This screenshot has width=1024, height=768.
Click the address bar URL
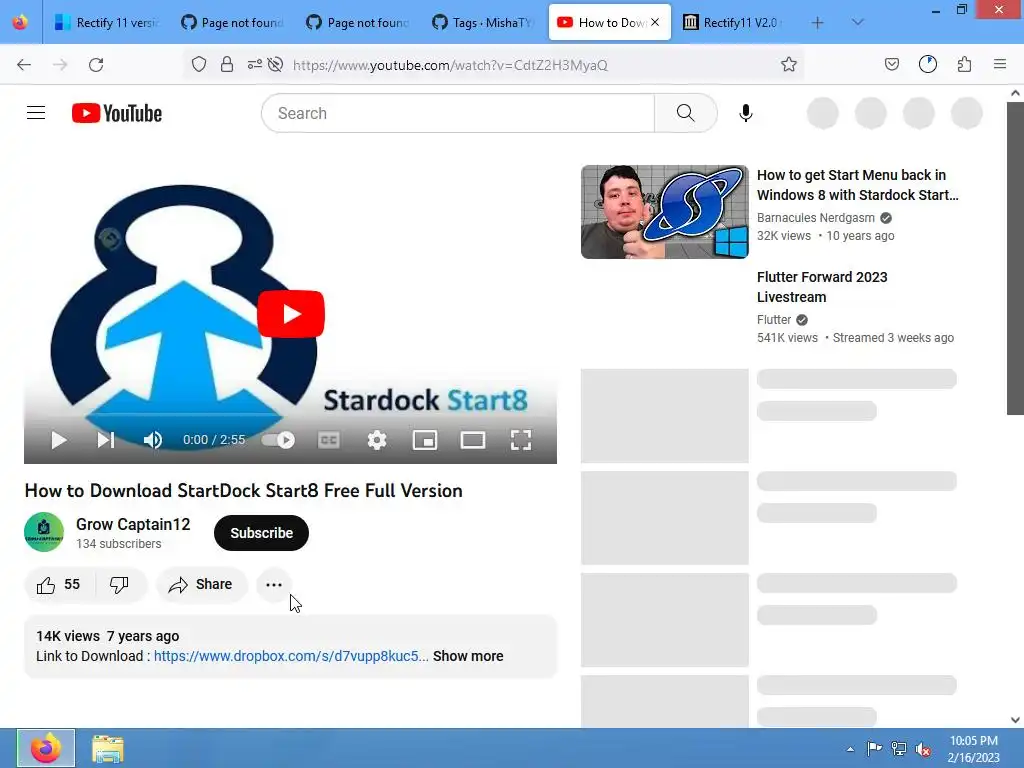(x=451, y=65)
